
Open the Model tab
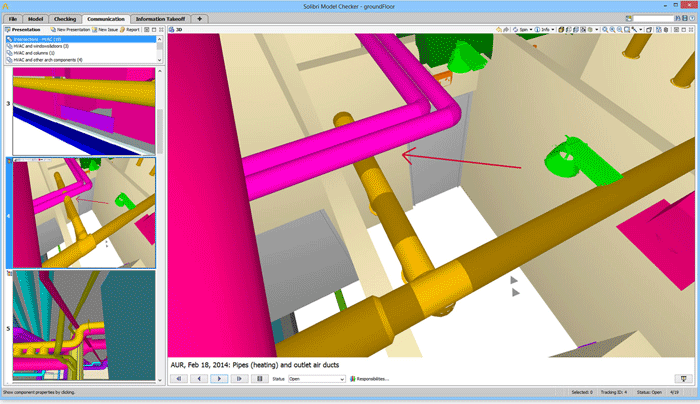(35, 18)
